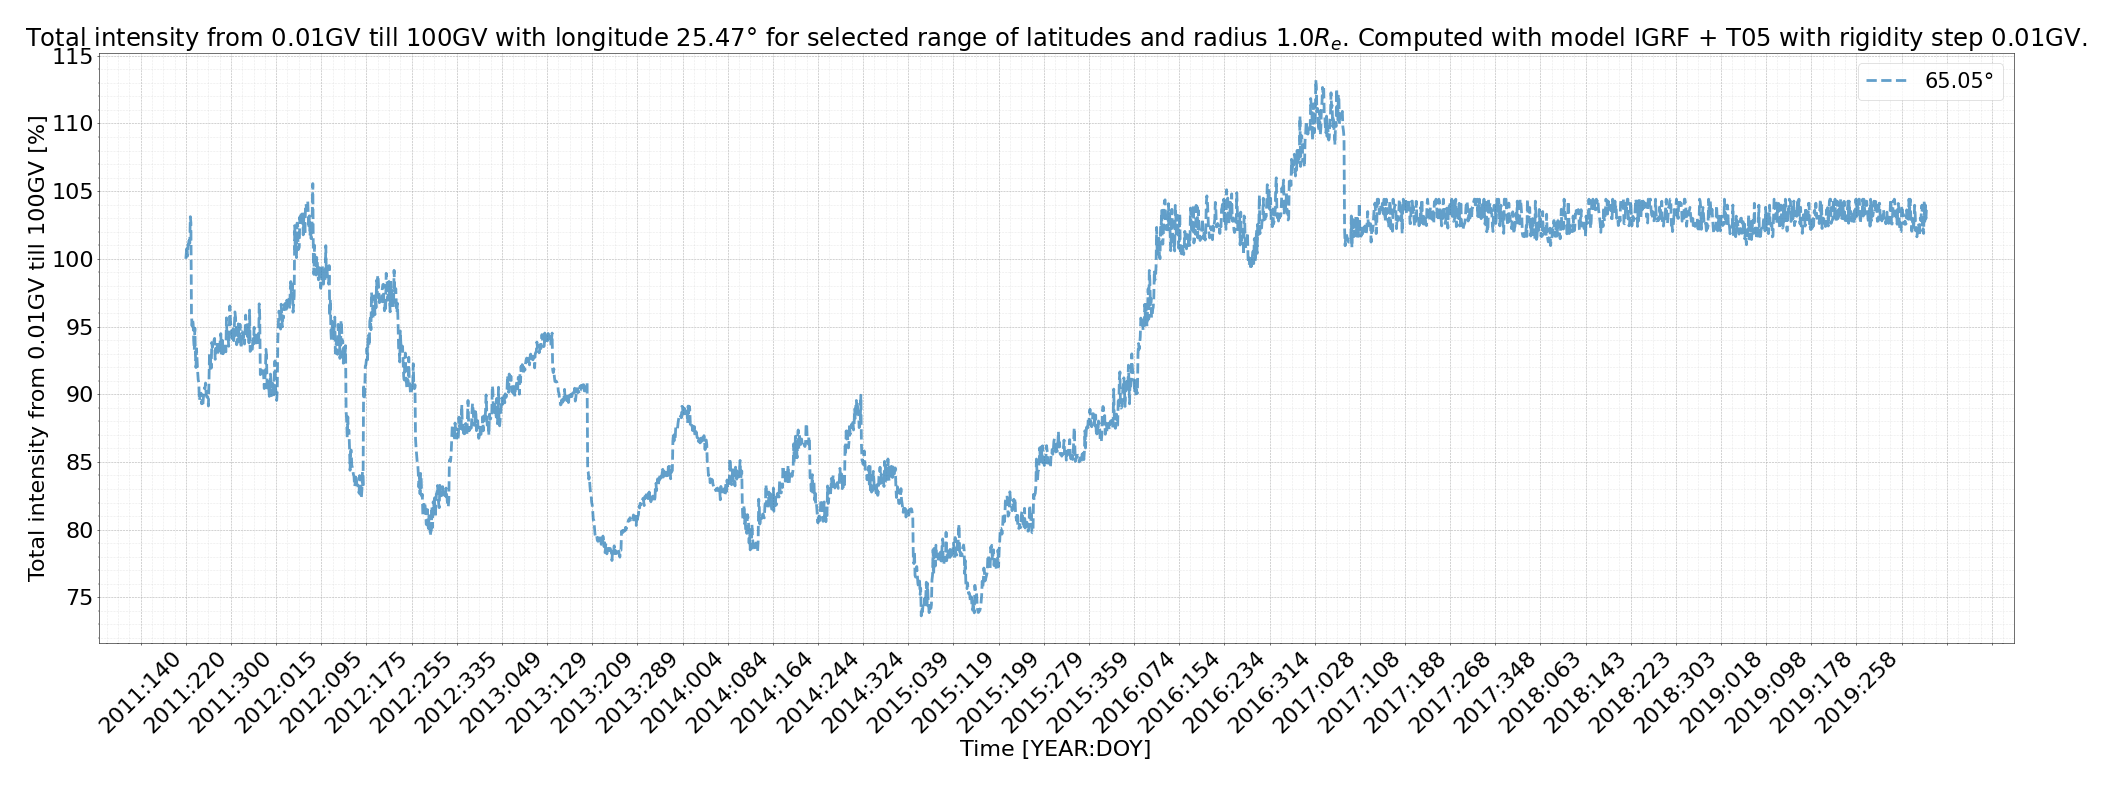
Task: Click the y-axis tick label 110
Action: (x=73, y=124)
